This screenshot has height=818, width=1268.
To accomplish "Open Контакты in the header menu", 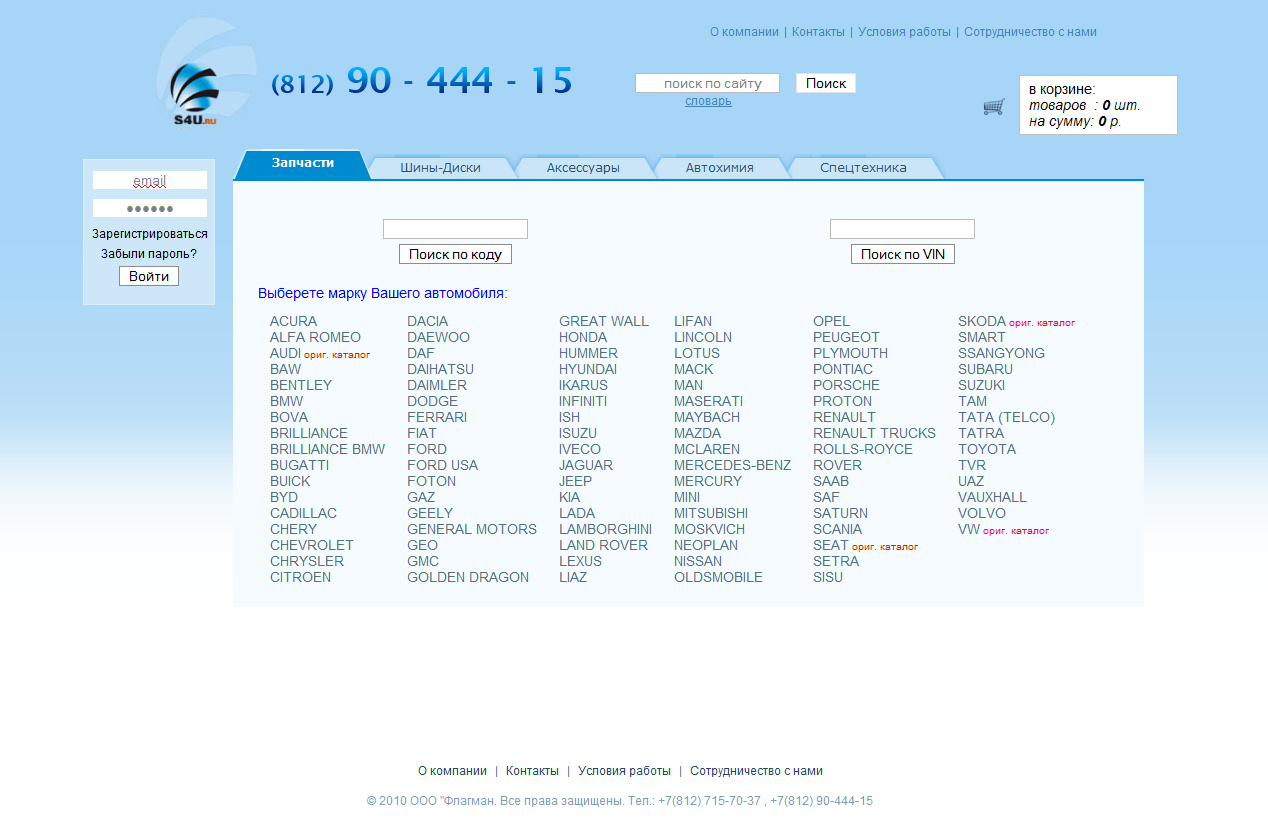I will 818,32.
